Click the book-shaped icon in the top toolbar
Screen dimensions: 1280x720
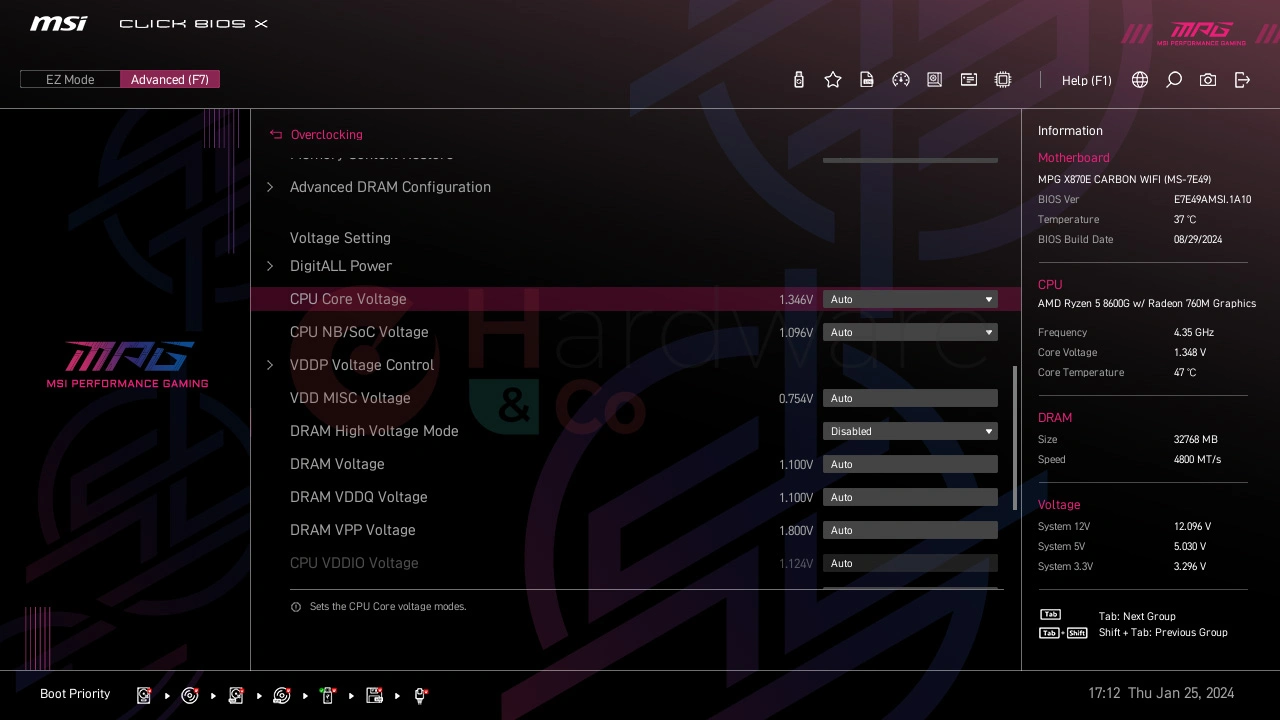(x=935, y=80)
